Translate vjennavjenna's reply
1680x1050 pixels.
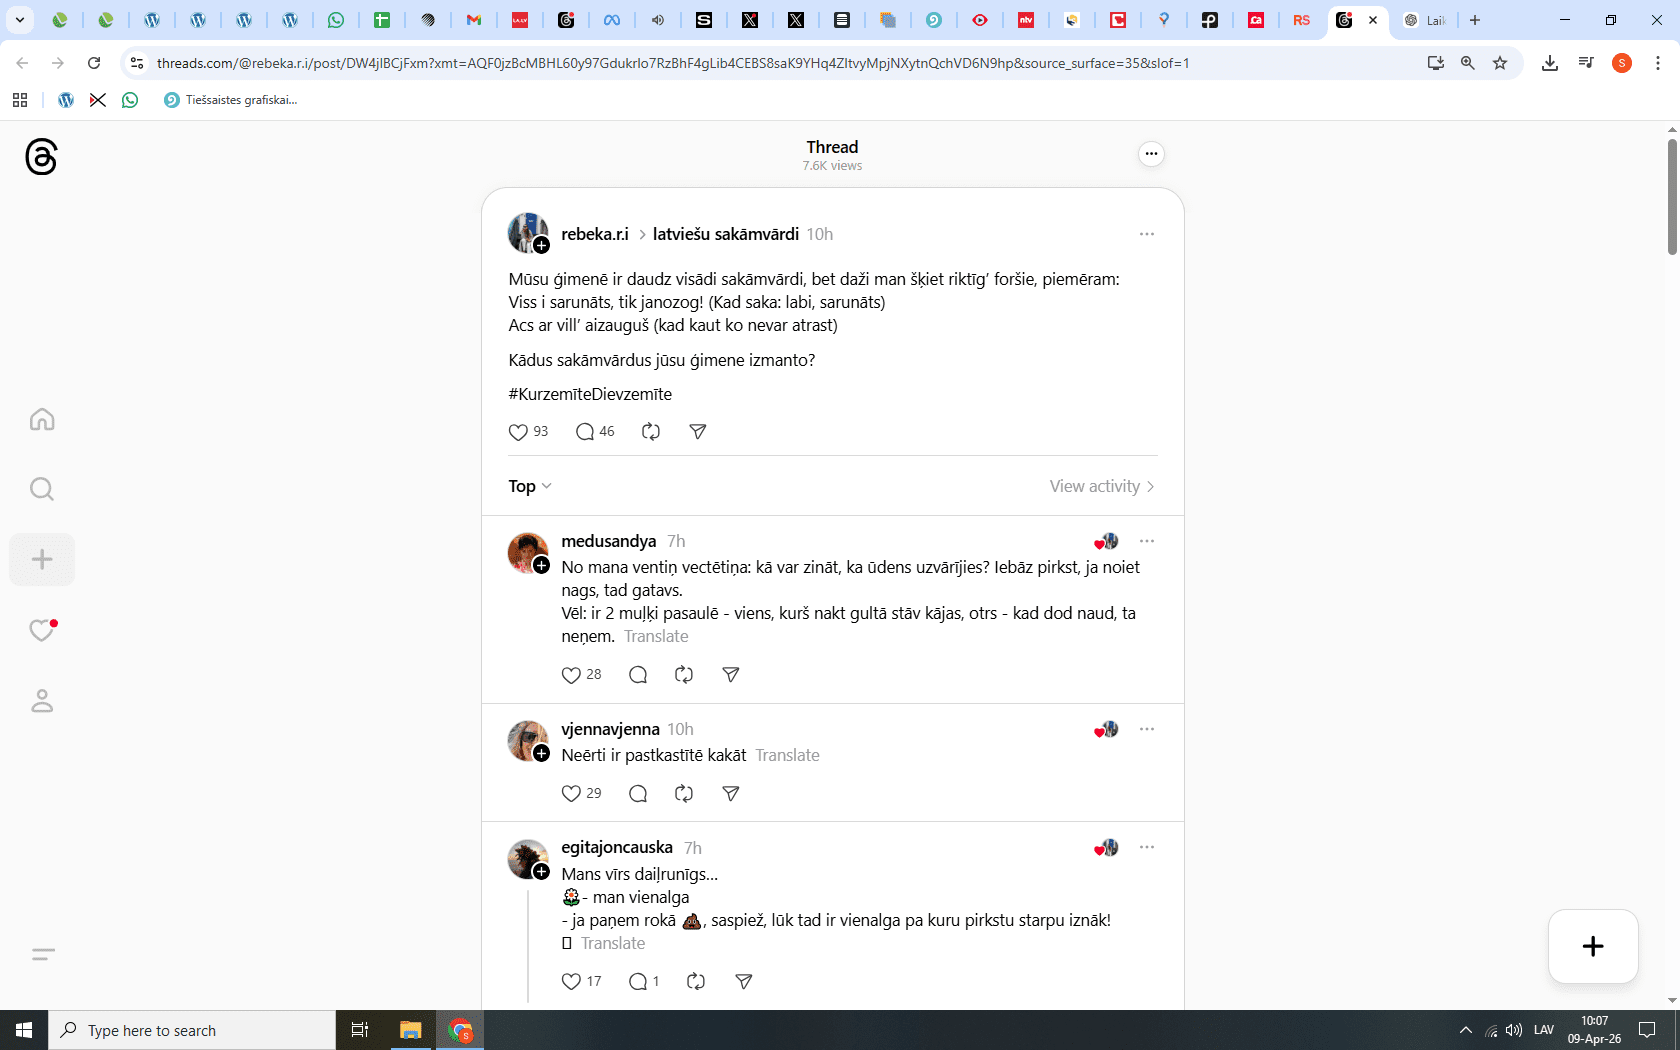pyautogui.click(x=787, y=755)
